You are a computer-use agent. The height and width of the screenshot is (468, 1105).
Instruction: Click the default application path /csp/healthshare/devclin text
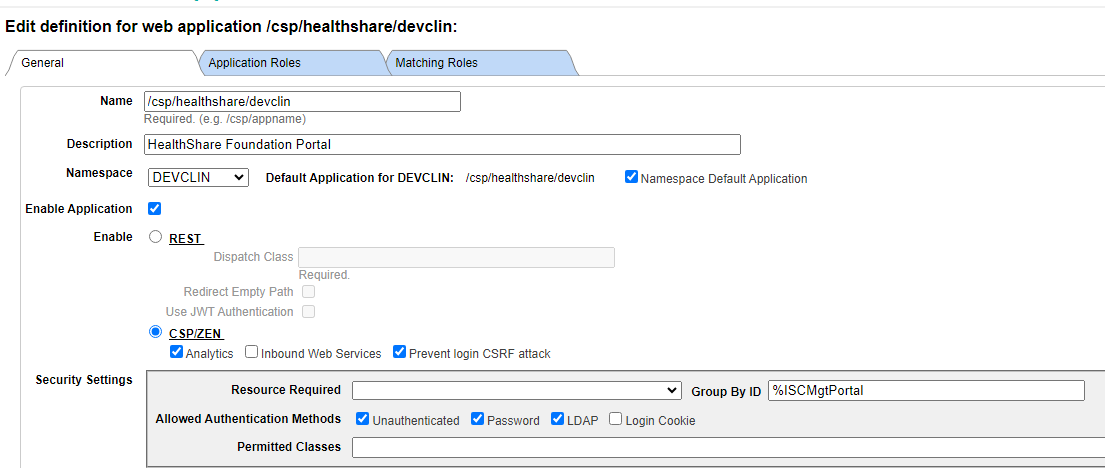point(530,178)
